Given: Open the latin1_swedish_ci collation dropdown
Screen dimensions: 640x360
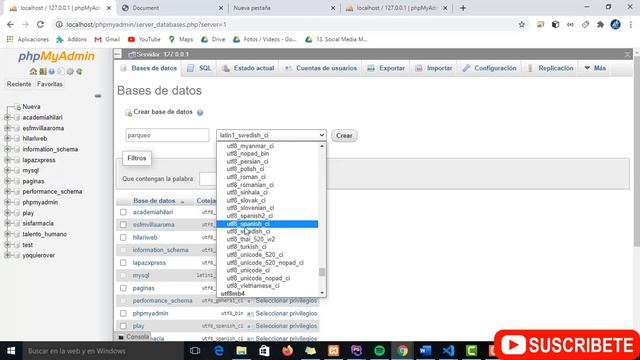Looking at the screenshot, I should [x=271, y=135].
